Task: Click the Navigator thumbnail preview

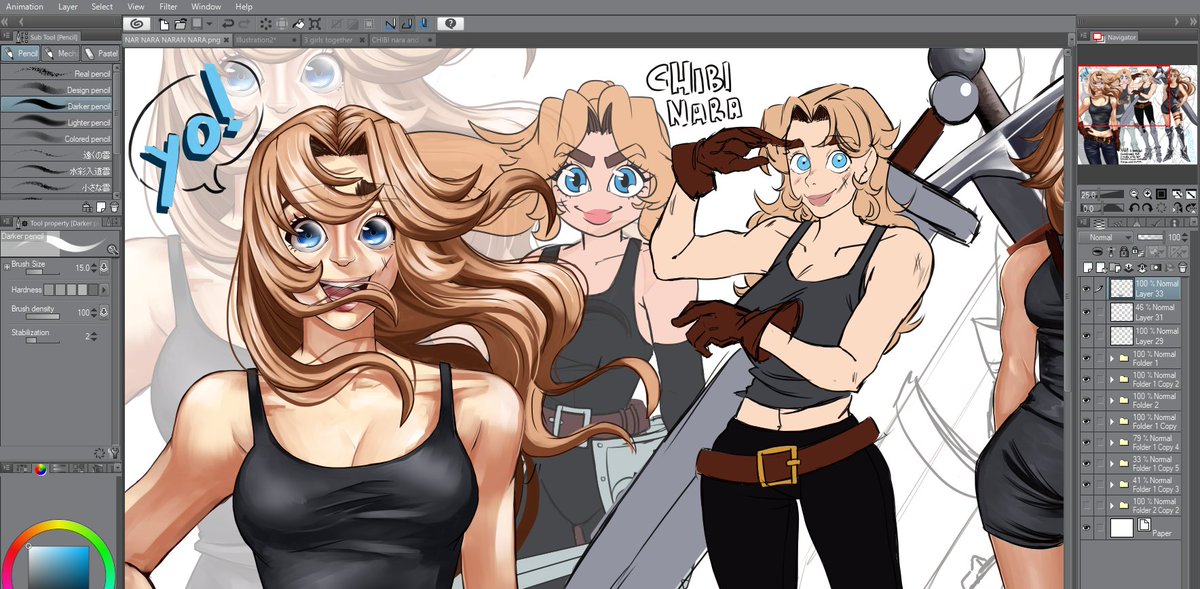Action: tap(1137, 113)
